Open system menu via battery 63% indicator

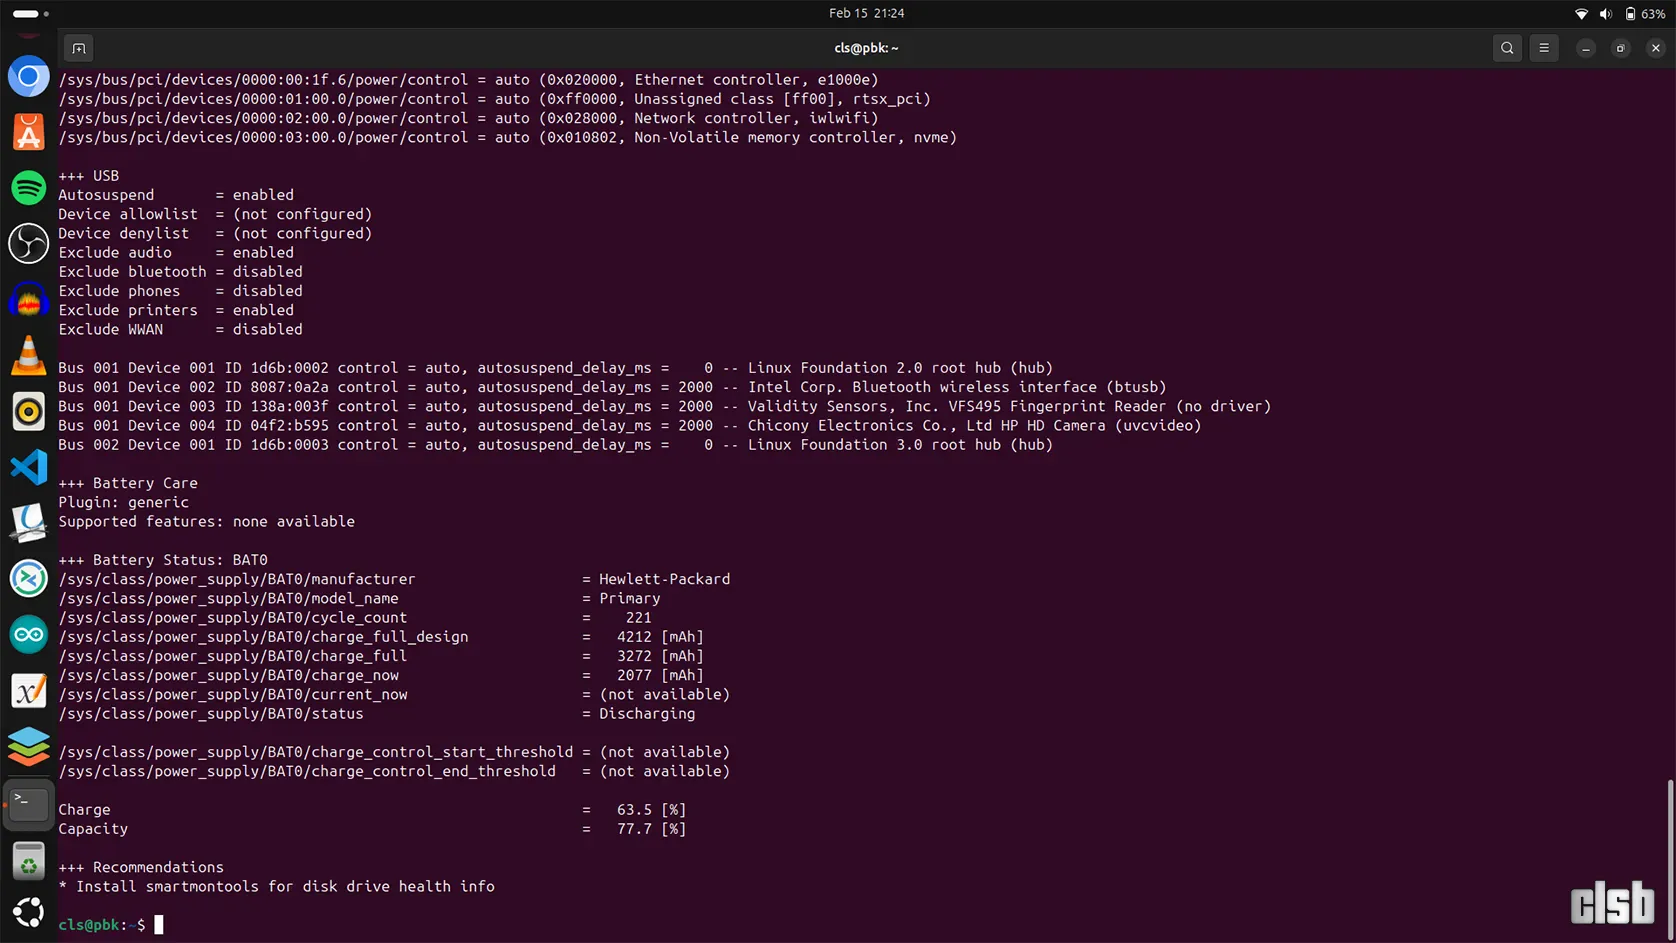point(1645,14)
